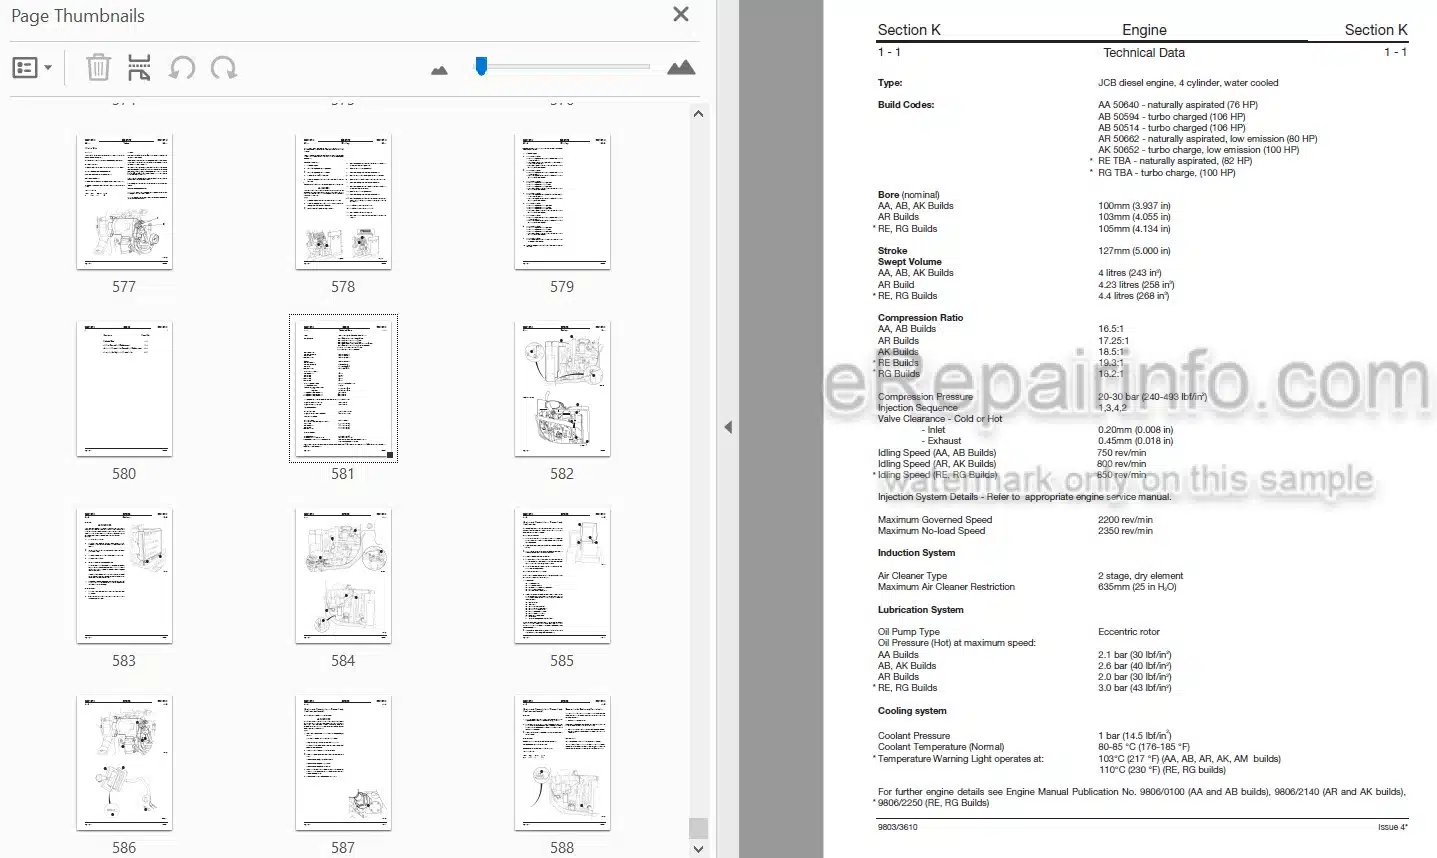Viewport: 1437px width, 858px height.
Task: Click the thumbnail scrollbar down arrow
Action: click(698, 848)
